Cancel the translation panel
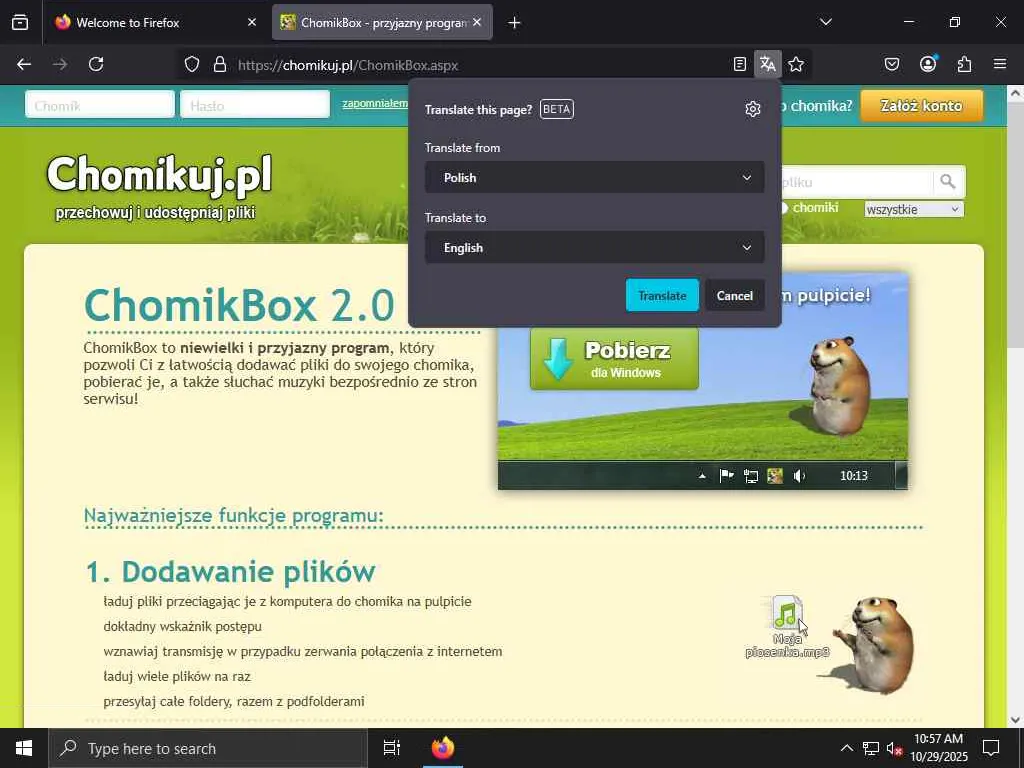 click(x=735, y=295)
